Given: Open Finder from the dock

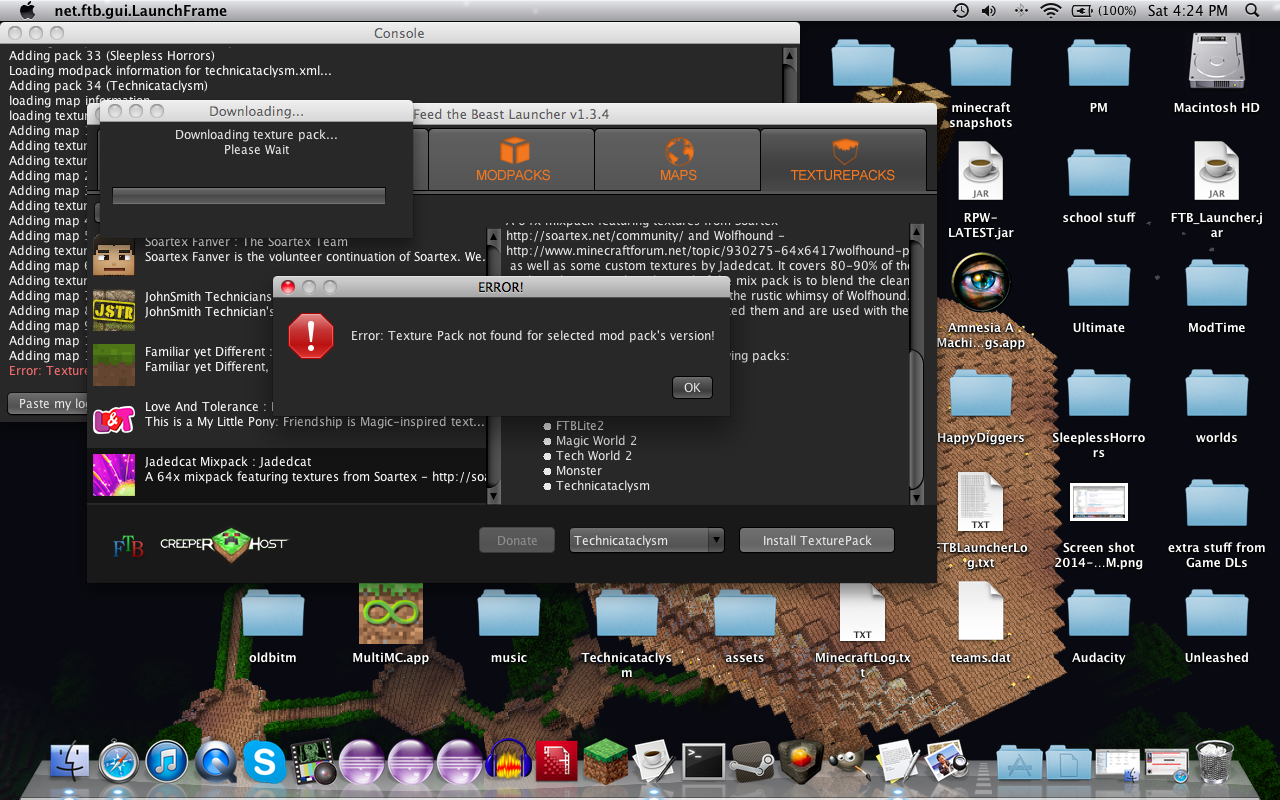Looking at the screenshot, I should pos(70,763).
